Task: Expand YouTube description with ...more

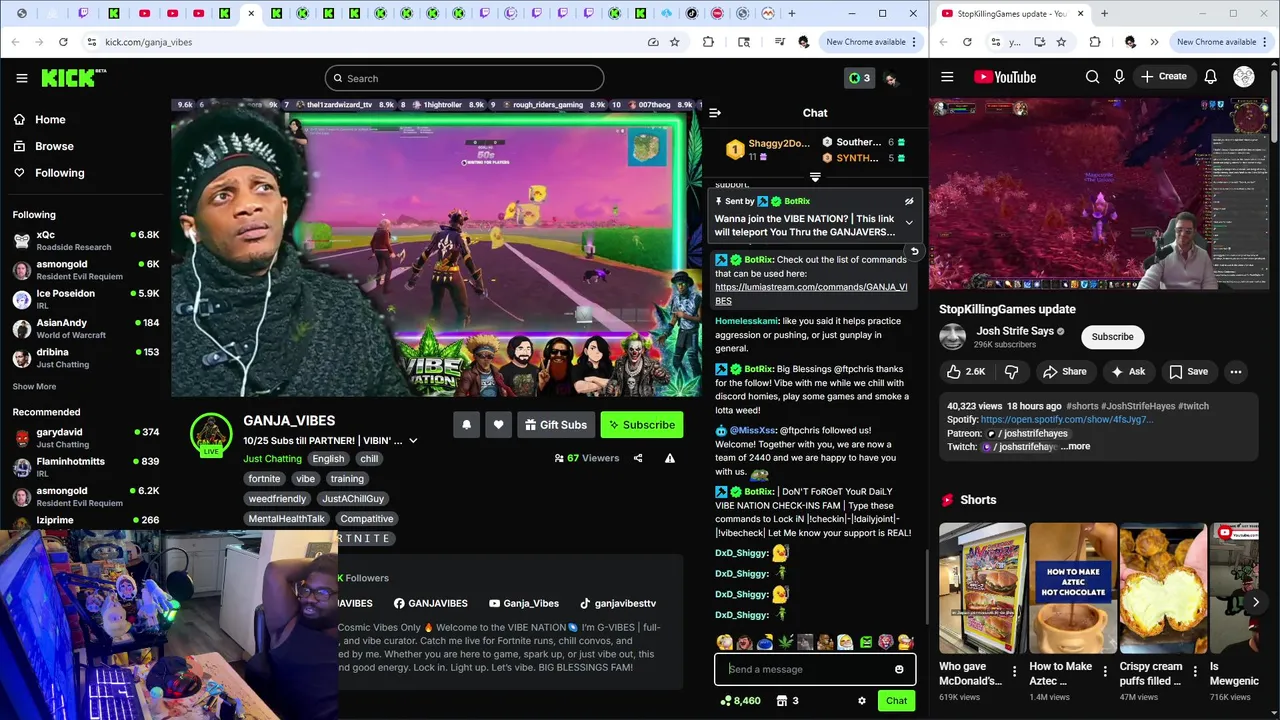Action: pyautogui.click(x=1076, y=447)
